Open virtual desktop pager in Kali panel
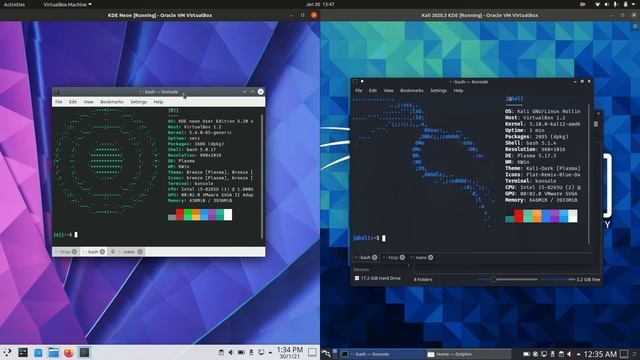The image size is (640, 360). pyautogui.click(x=335, y=354)
